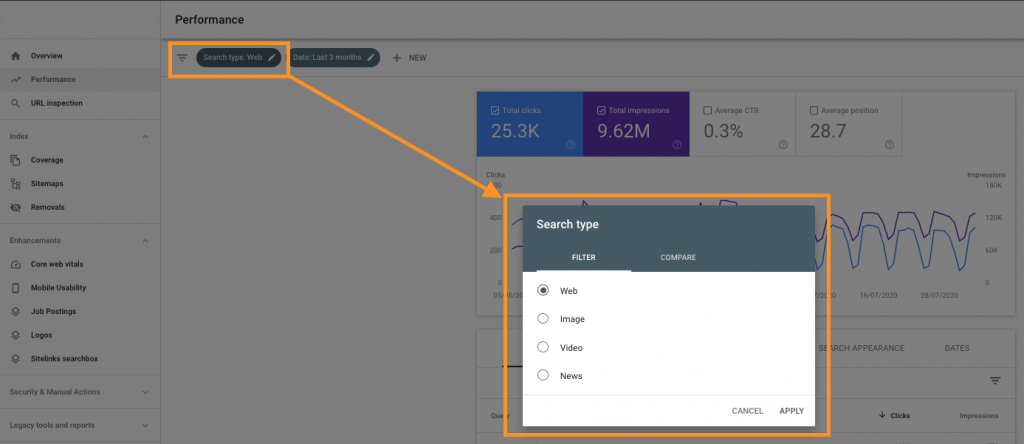The image size is (1024, 444).
Task: Select the Video radio button
Action: click(x=543, y=347)
